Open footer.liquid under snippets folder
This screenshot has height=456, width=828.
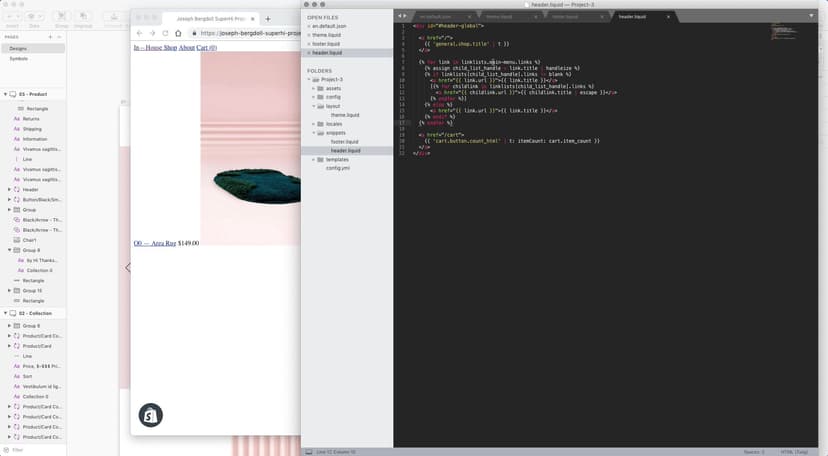click(344, 142)
